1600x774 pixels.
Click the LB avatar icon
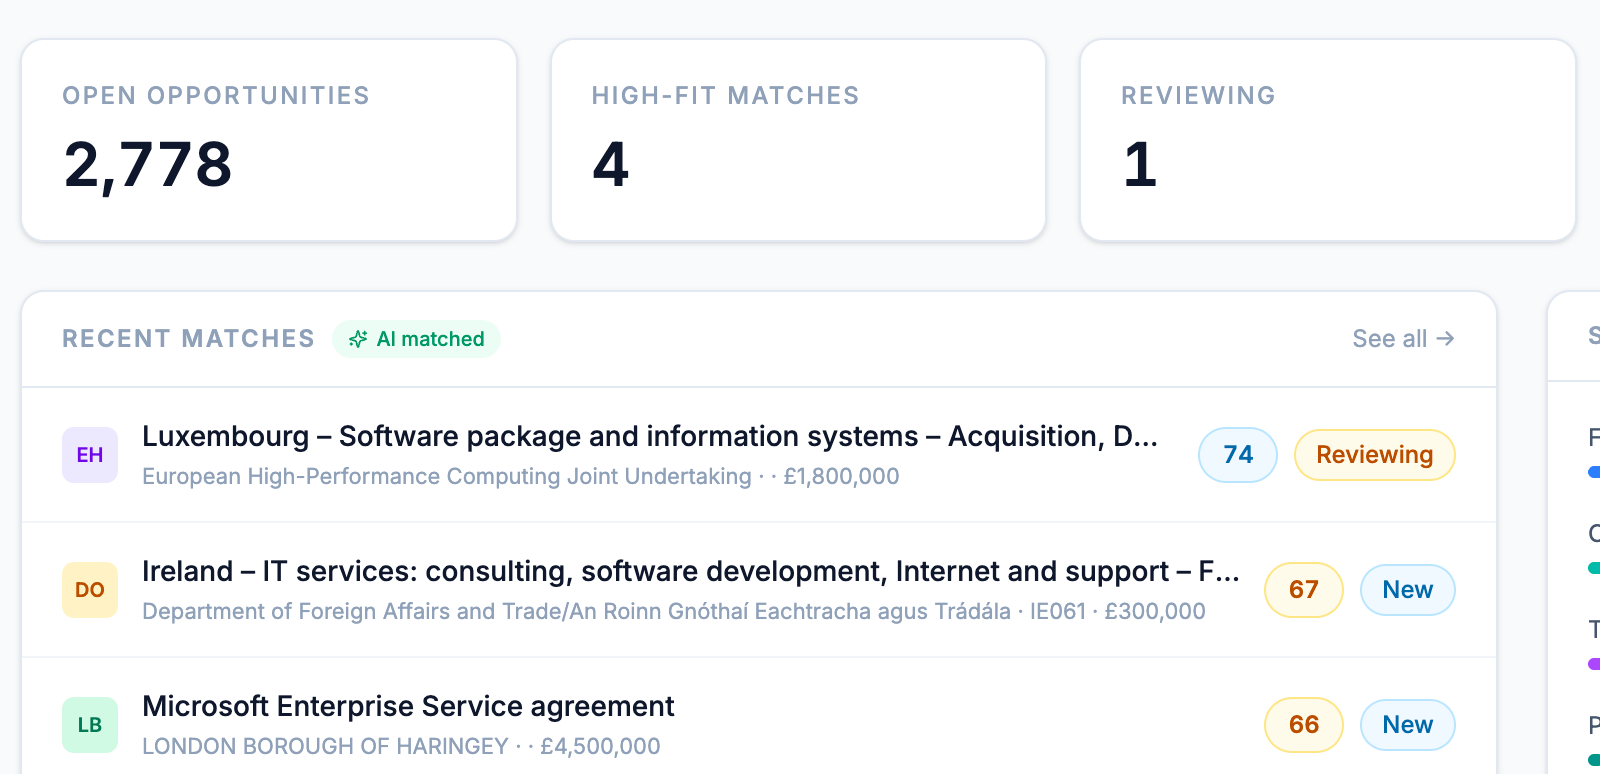click(90, 725)
